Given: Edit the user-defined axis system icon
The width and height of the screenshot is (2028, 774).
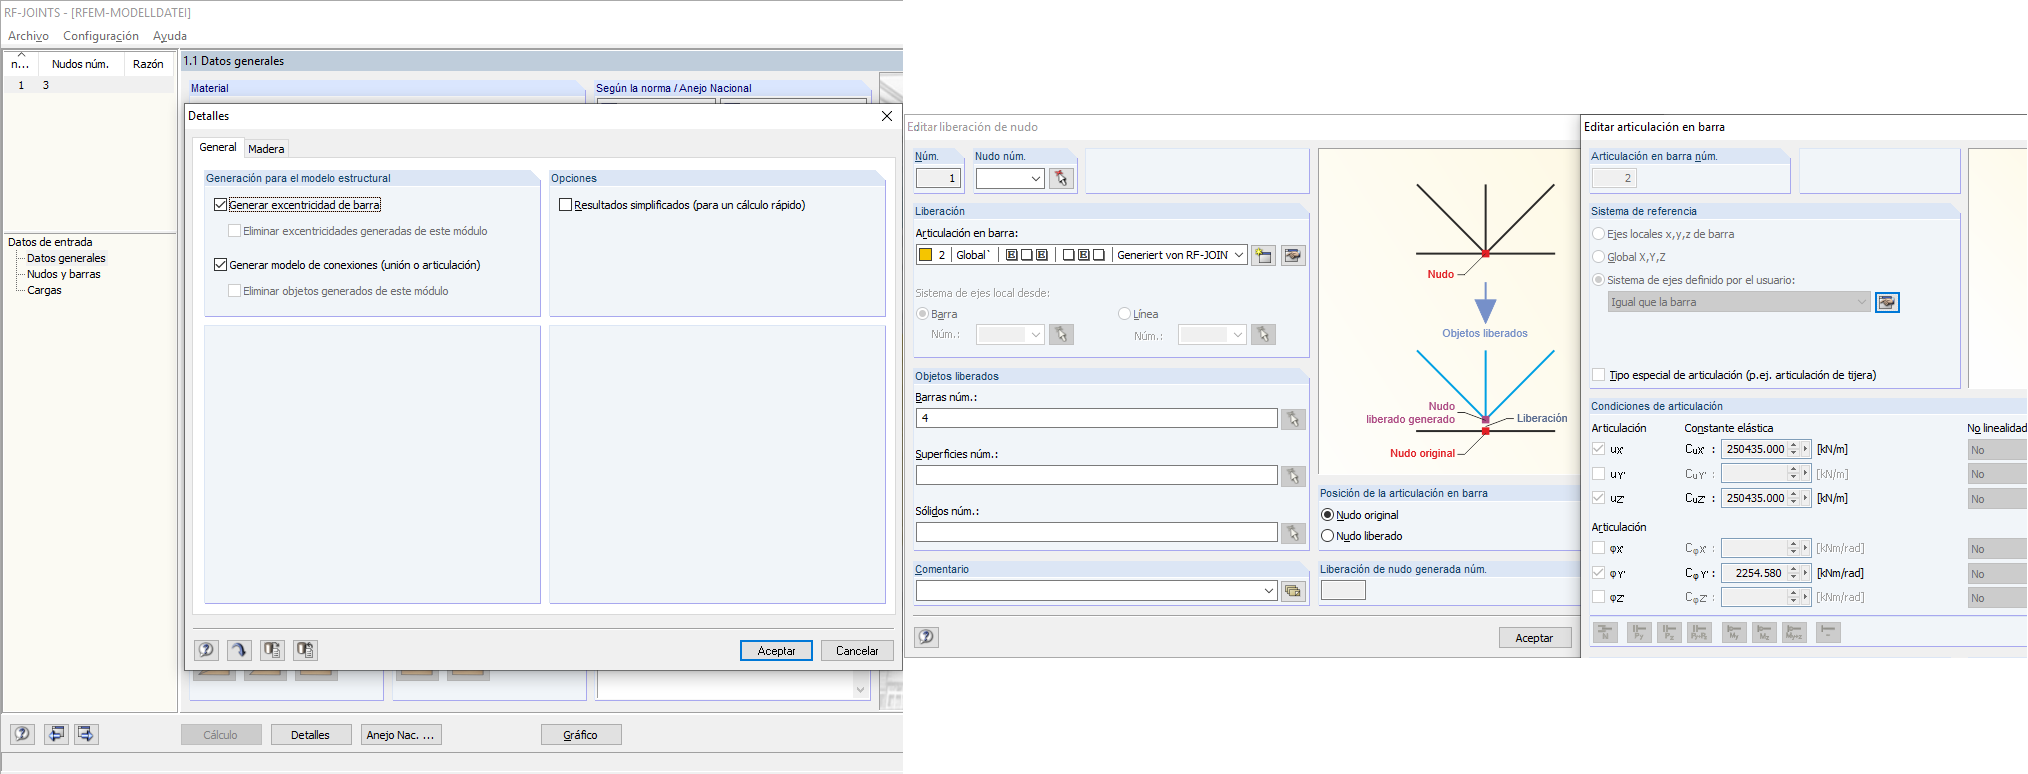Looking at the screenshot, I should click(1887, 302).
